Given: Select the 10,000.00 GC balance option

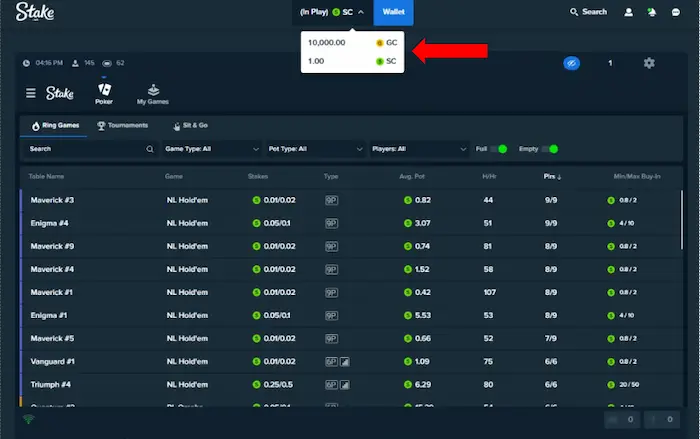Looking at the screenshot, I should [352, 43].
